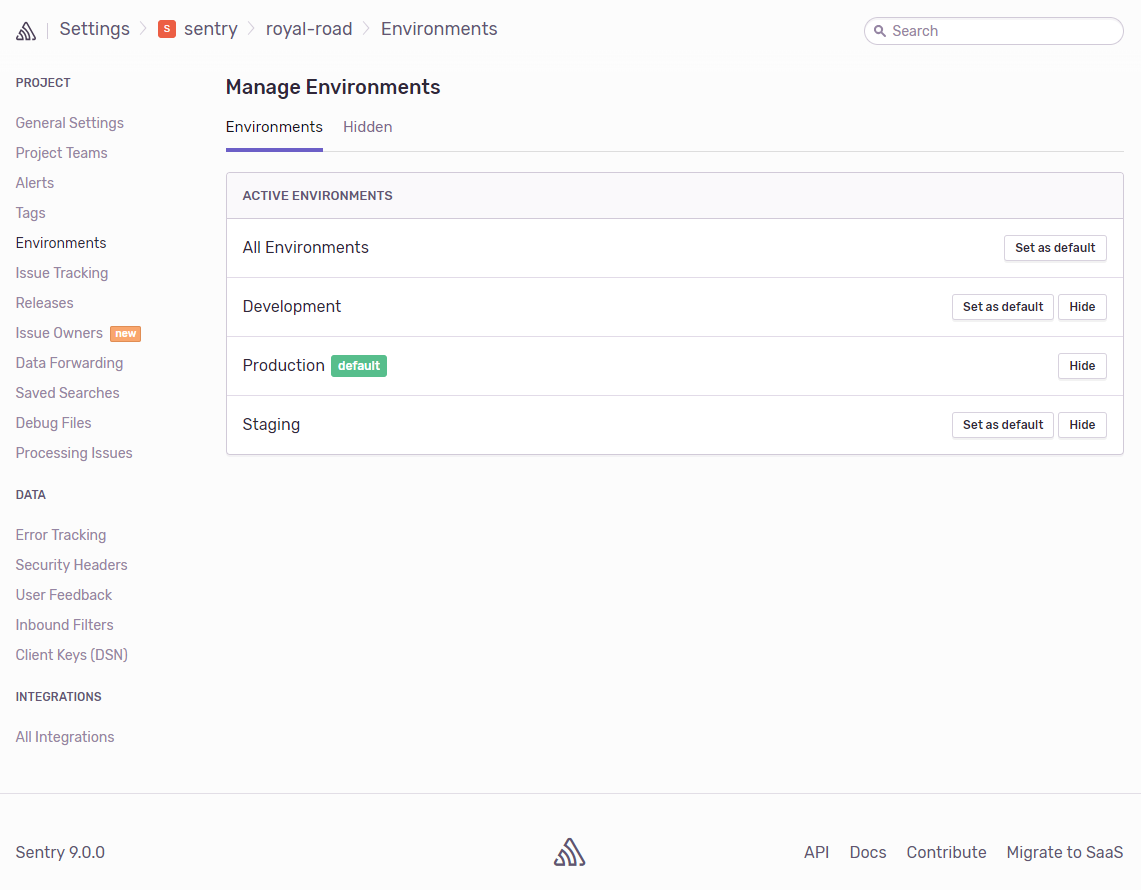Click the Sentry 9.0.0 version text
Image resolution: width=1141 pixels, height=890 pixels.
tap(60, 852)
